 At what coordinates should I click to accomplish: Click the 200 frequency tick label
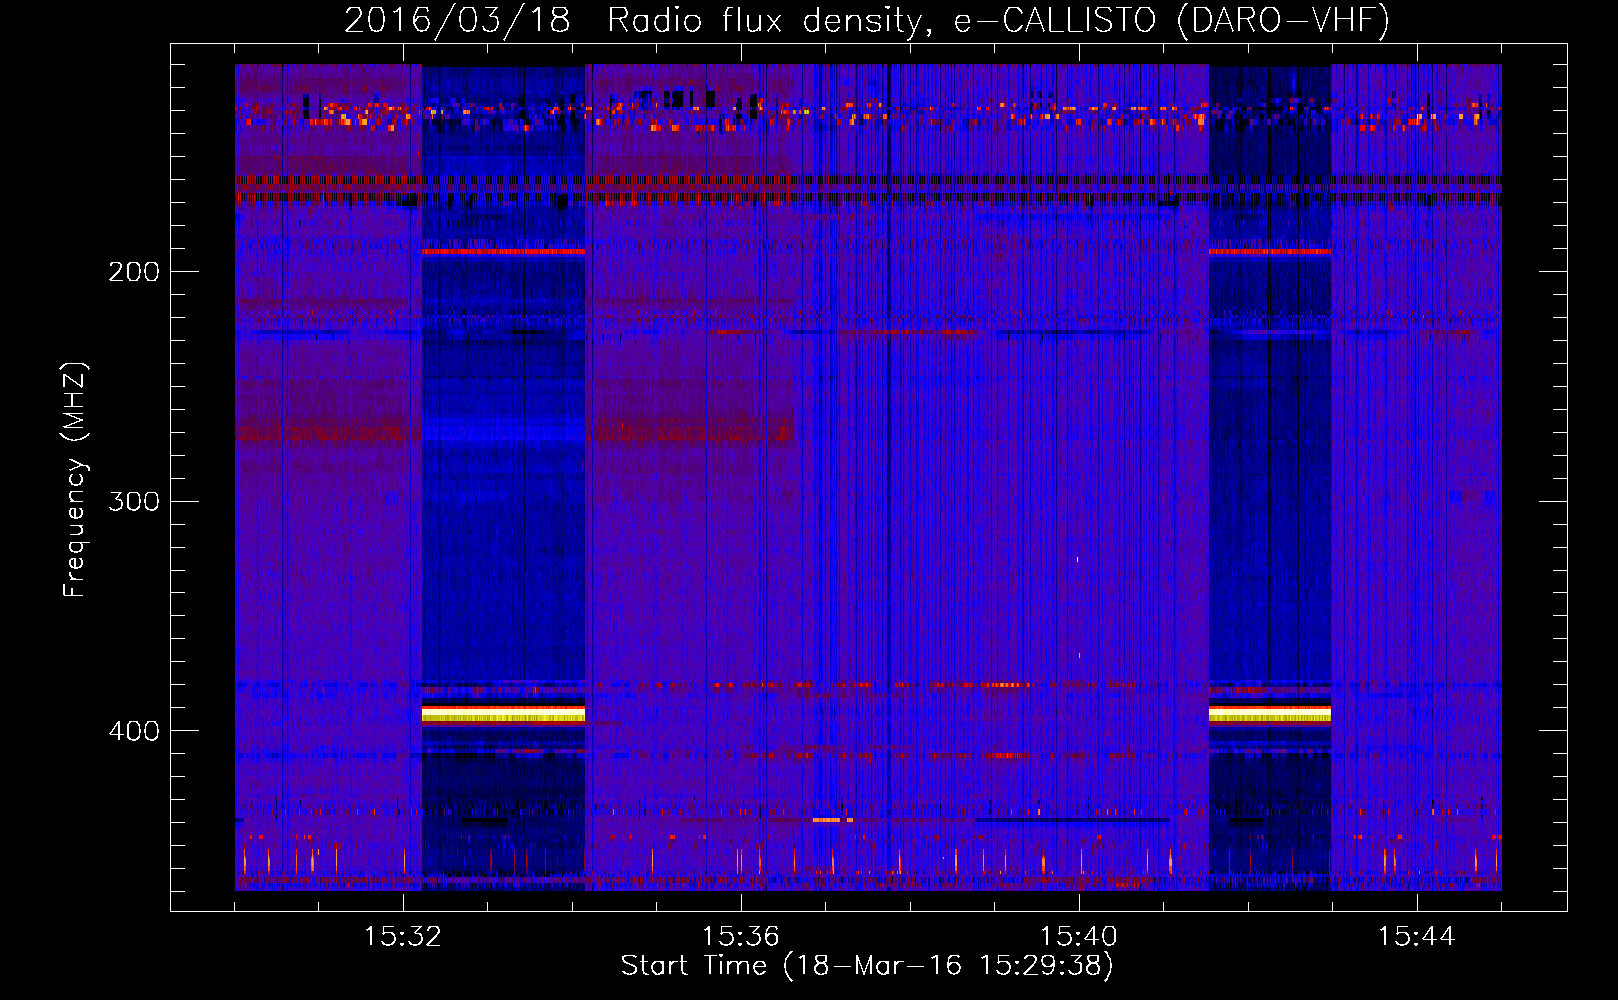click(134, 272)
